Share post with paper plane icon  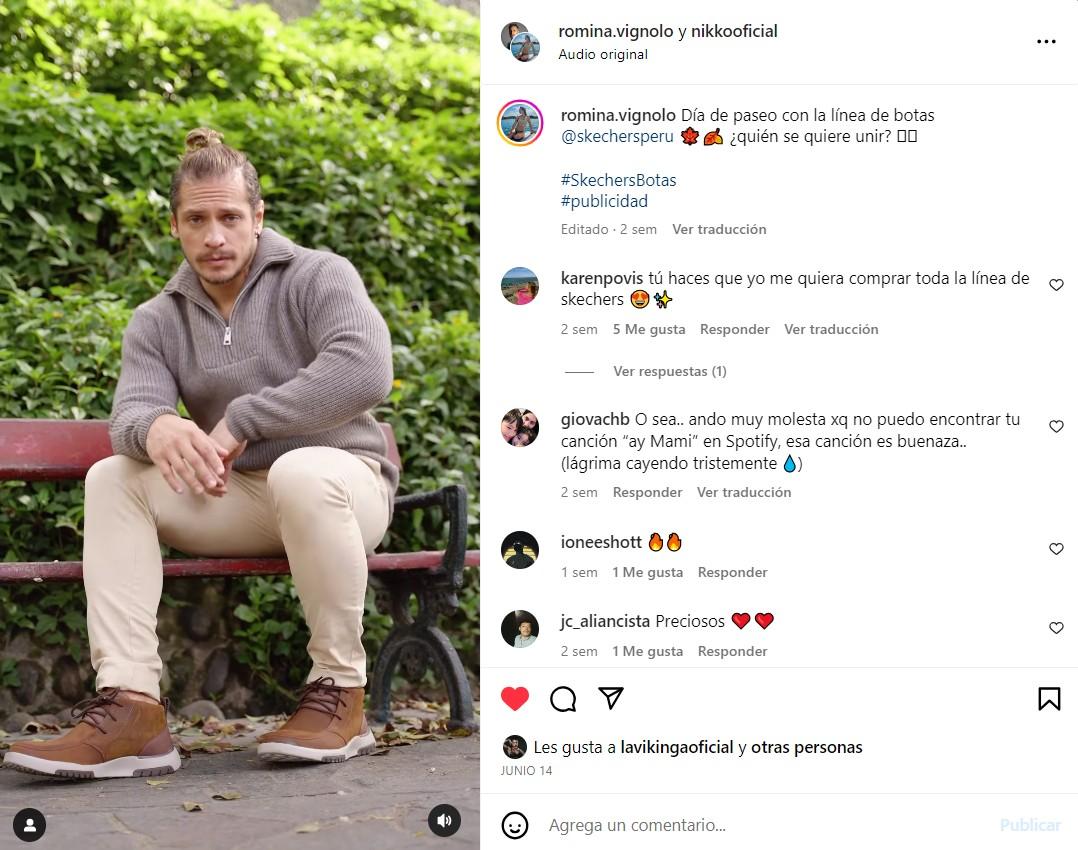click(610, 698)
